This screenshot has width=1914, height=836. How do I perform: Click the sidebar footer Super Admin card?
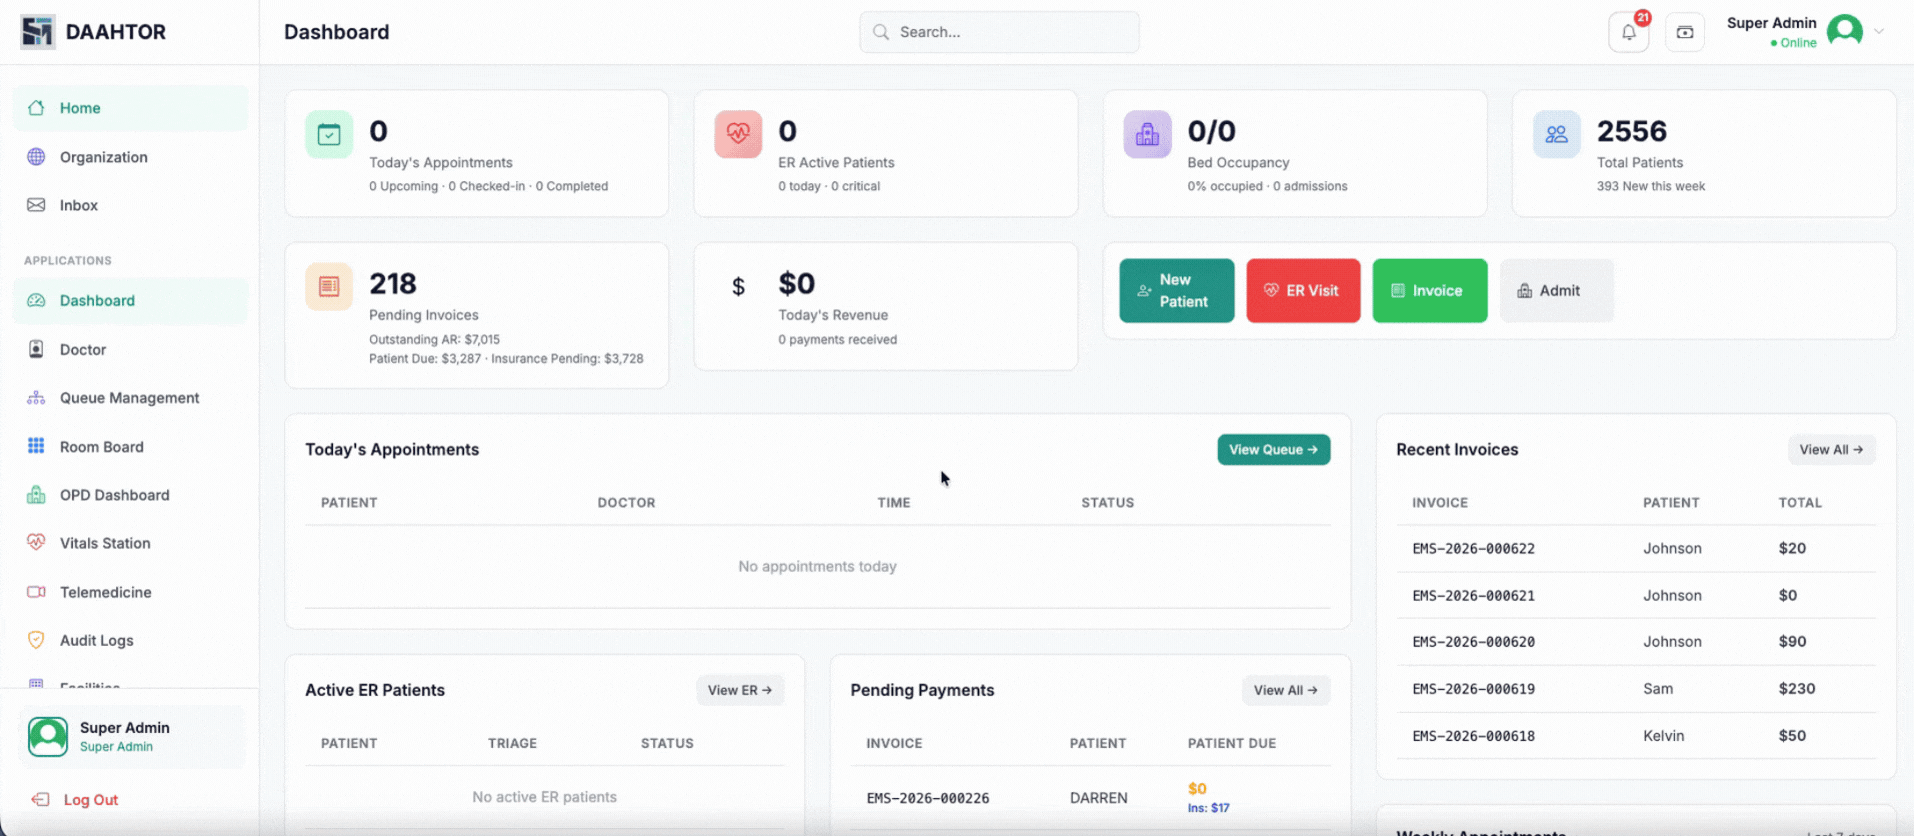(x=131, y=737)
